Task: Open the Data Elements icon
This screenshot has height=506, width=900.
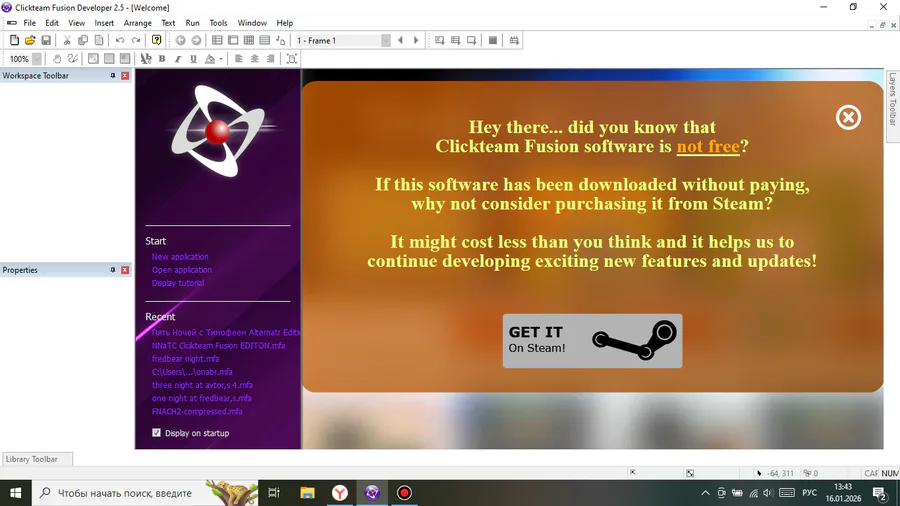Action: 281,40
